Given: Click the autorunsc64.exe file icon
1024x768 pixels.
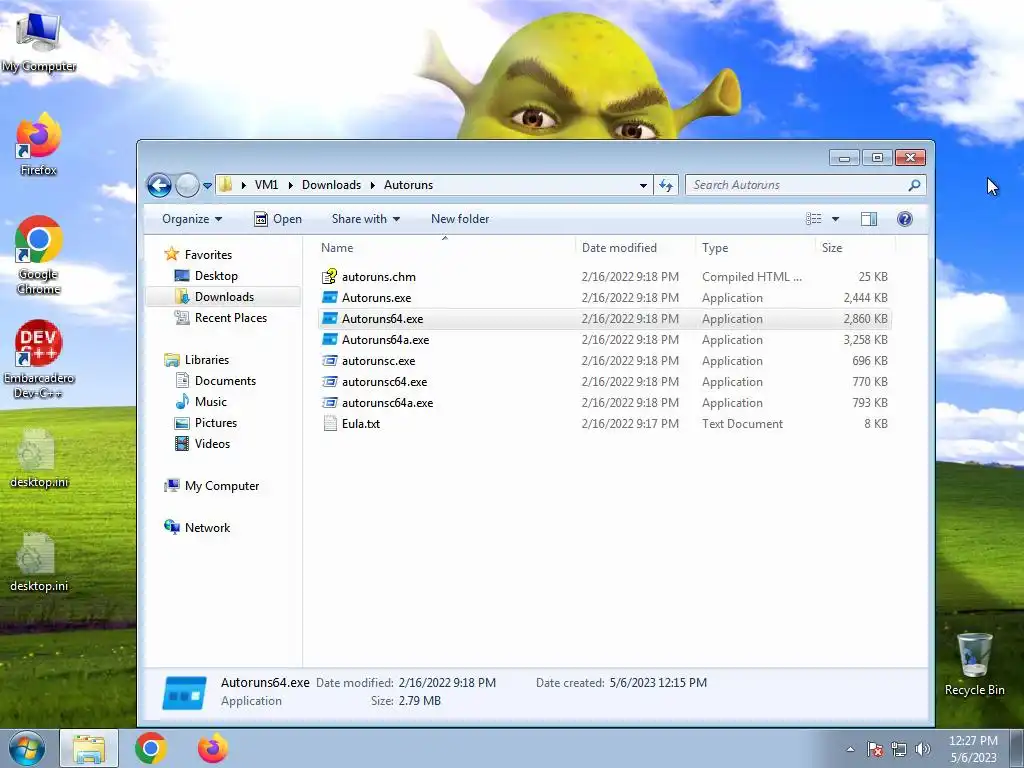Looking at the screenshot, I should point(330,381).
